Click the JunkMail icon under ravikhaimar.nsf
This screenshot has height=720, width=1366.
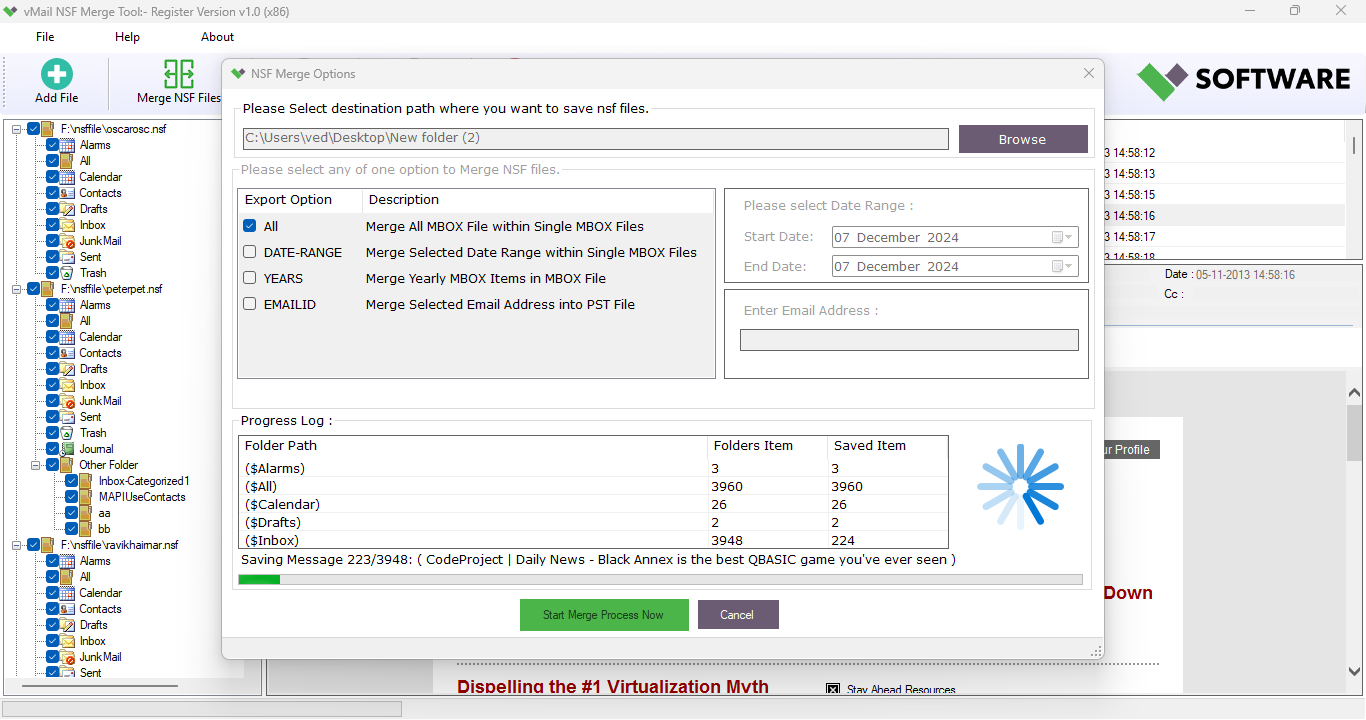67,657
